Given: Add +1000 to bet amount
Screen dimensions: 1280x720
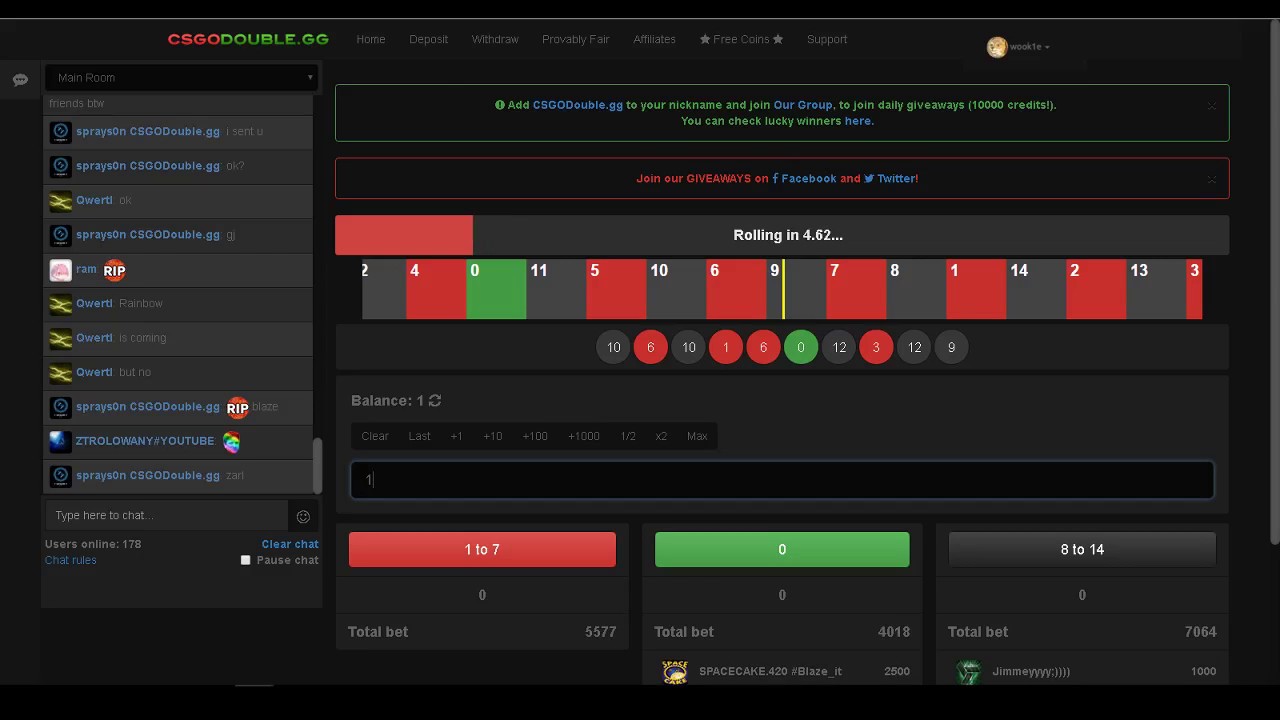Looking at the screenshot, I should 584,436.
